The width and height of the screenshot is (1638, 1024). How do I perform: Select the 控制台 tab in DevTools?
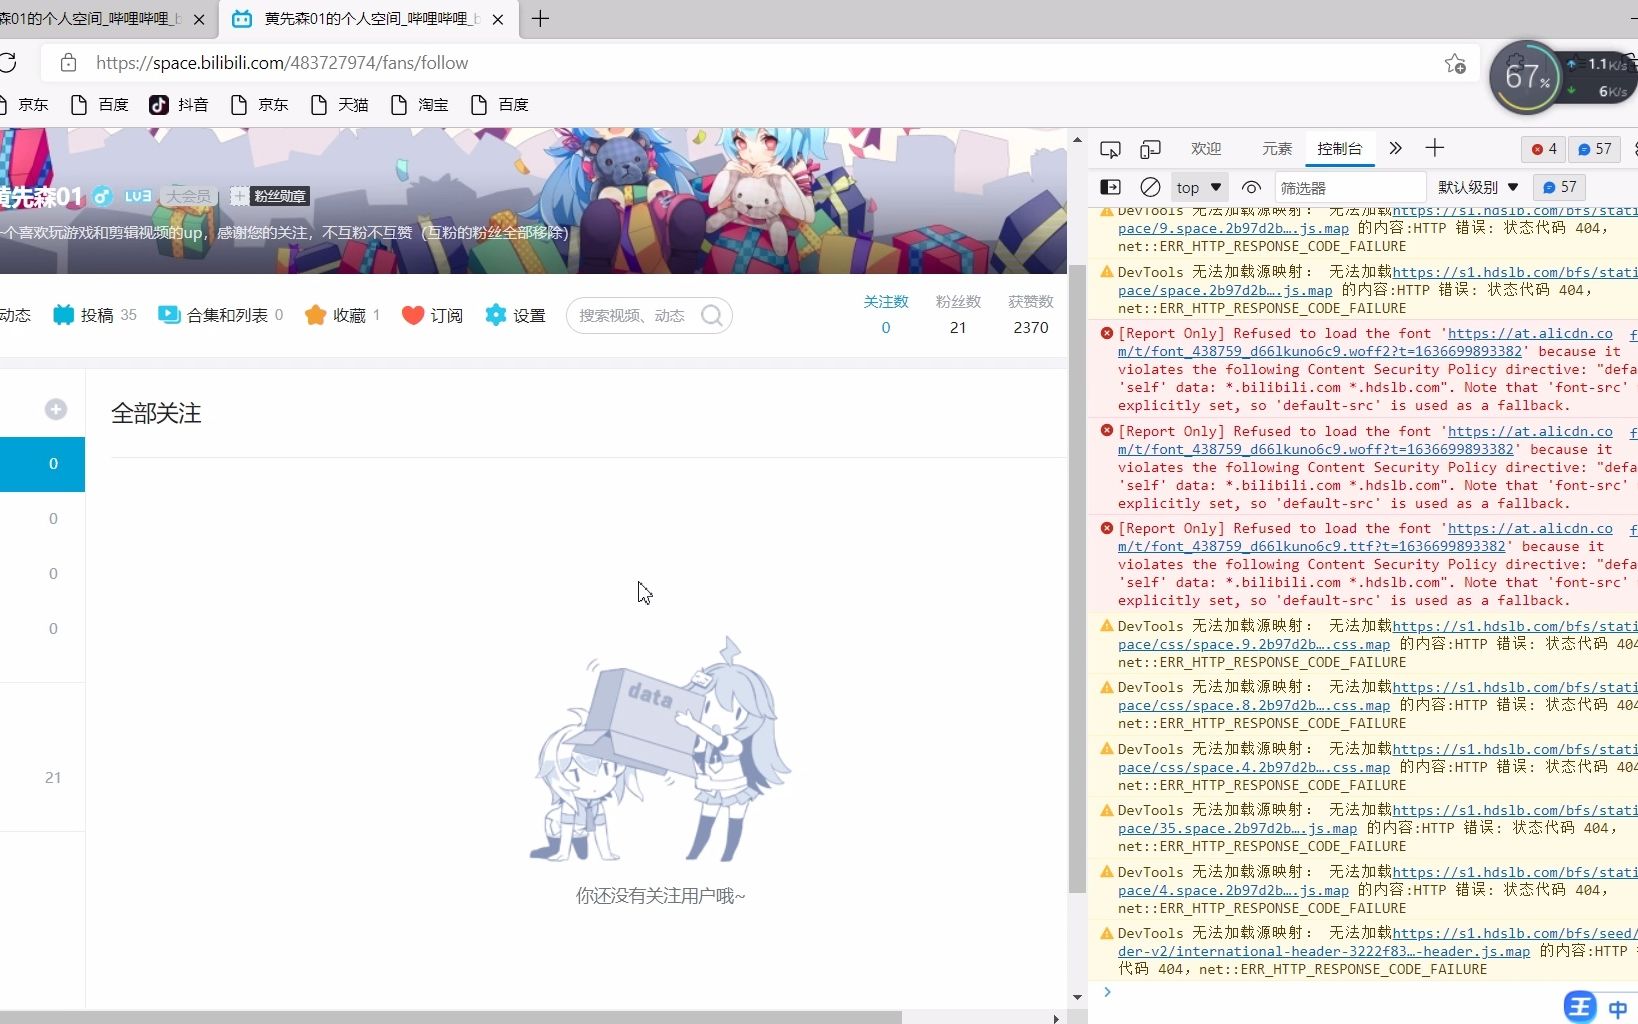pos(1339,149)
